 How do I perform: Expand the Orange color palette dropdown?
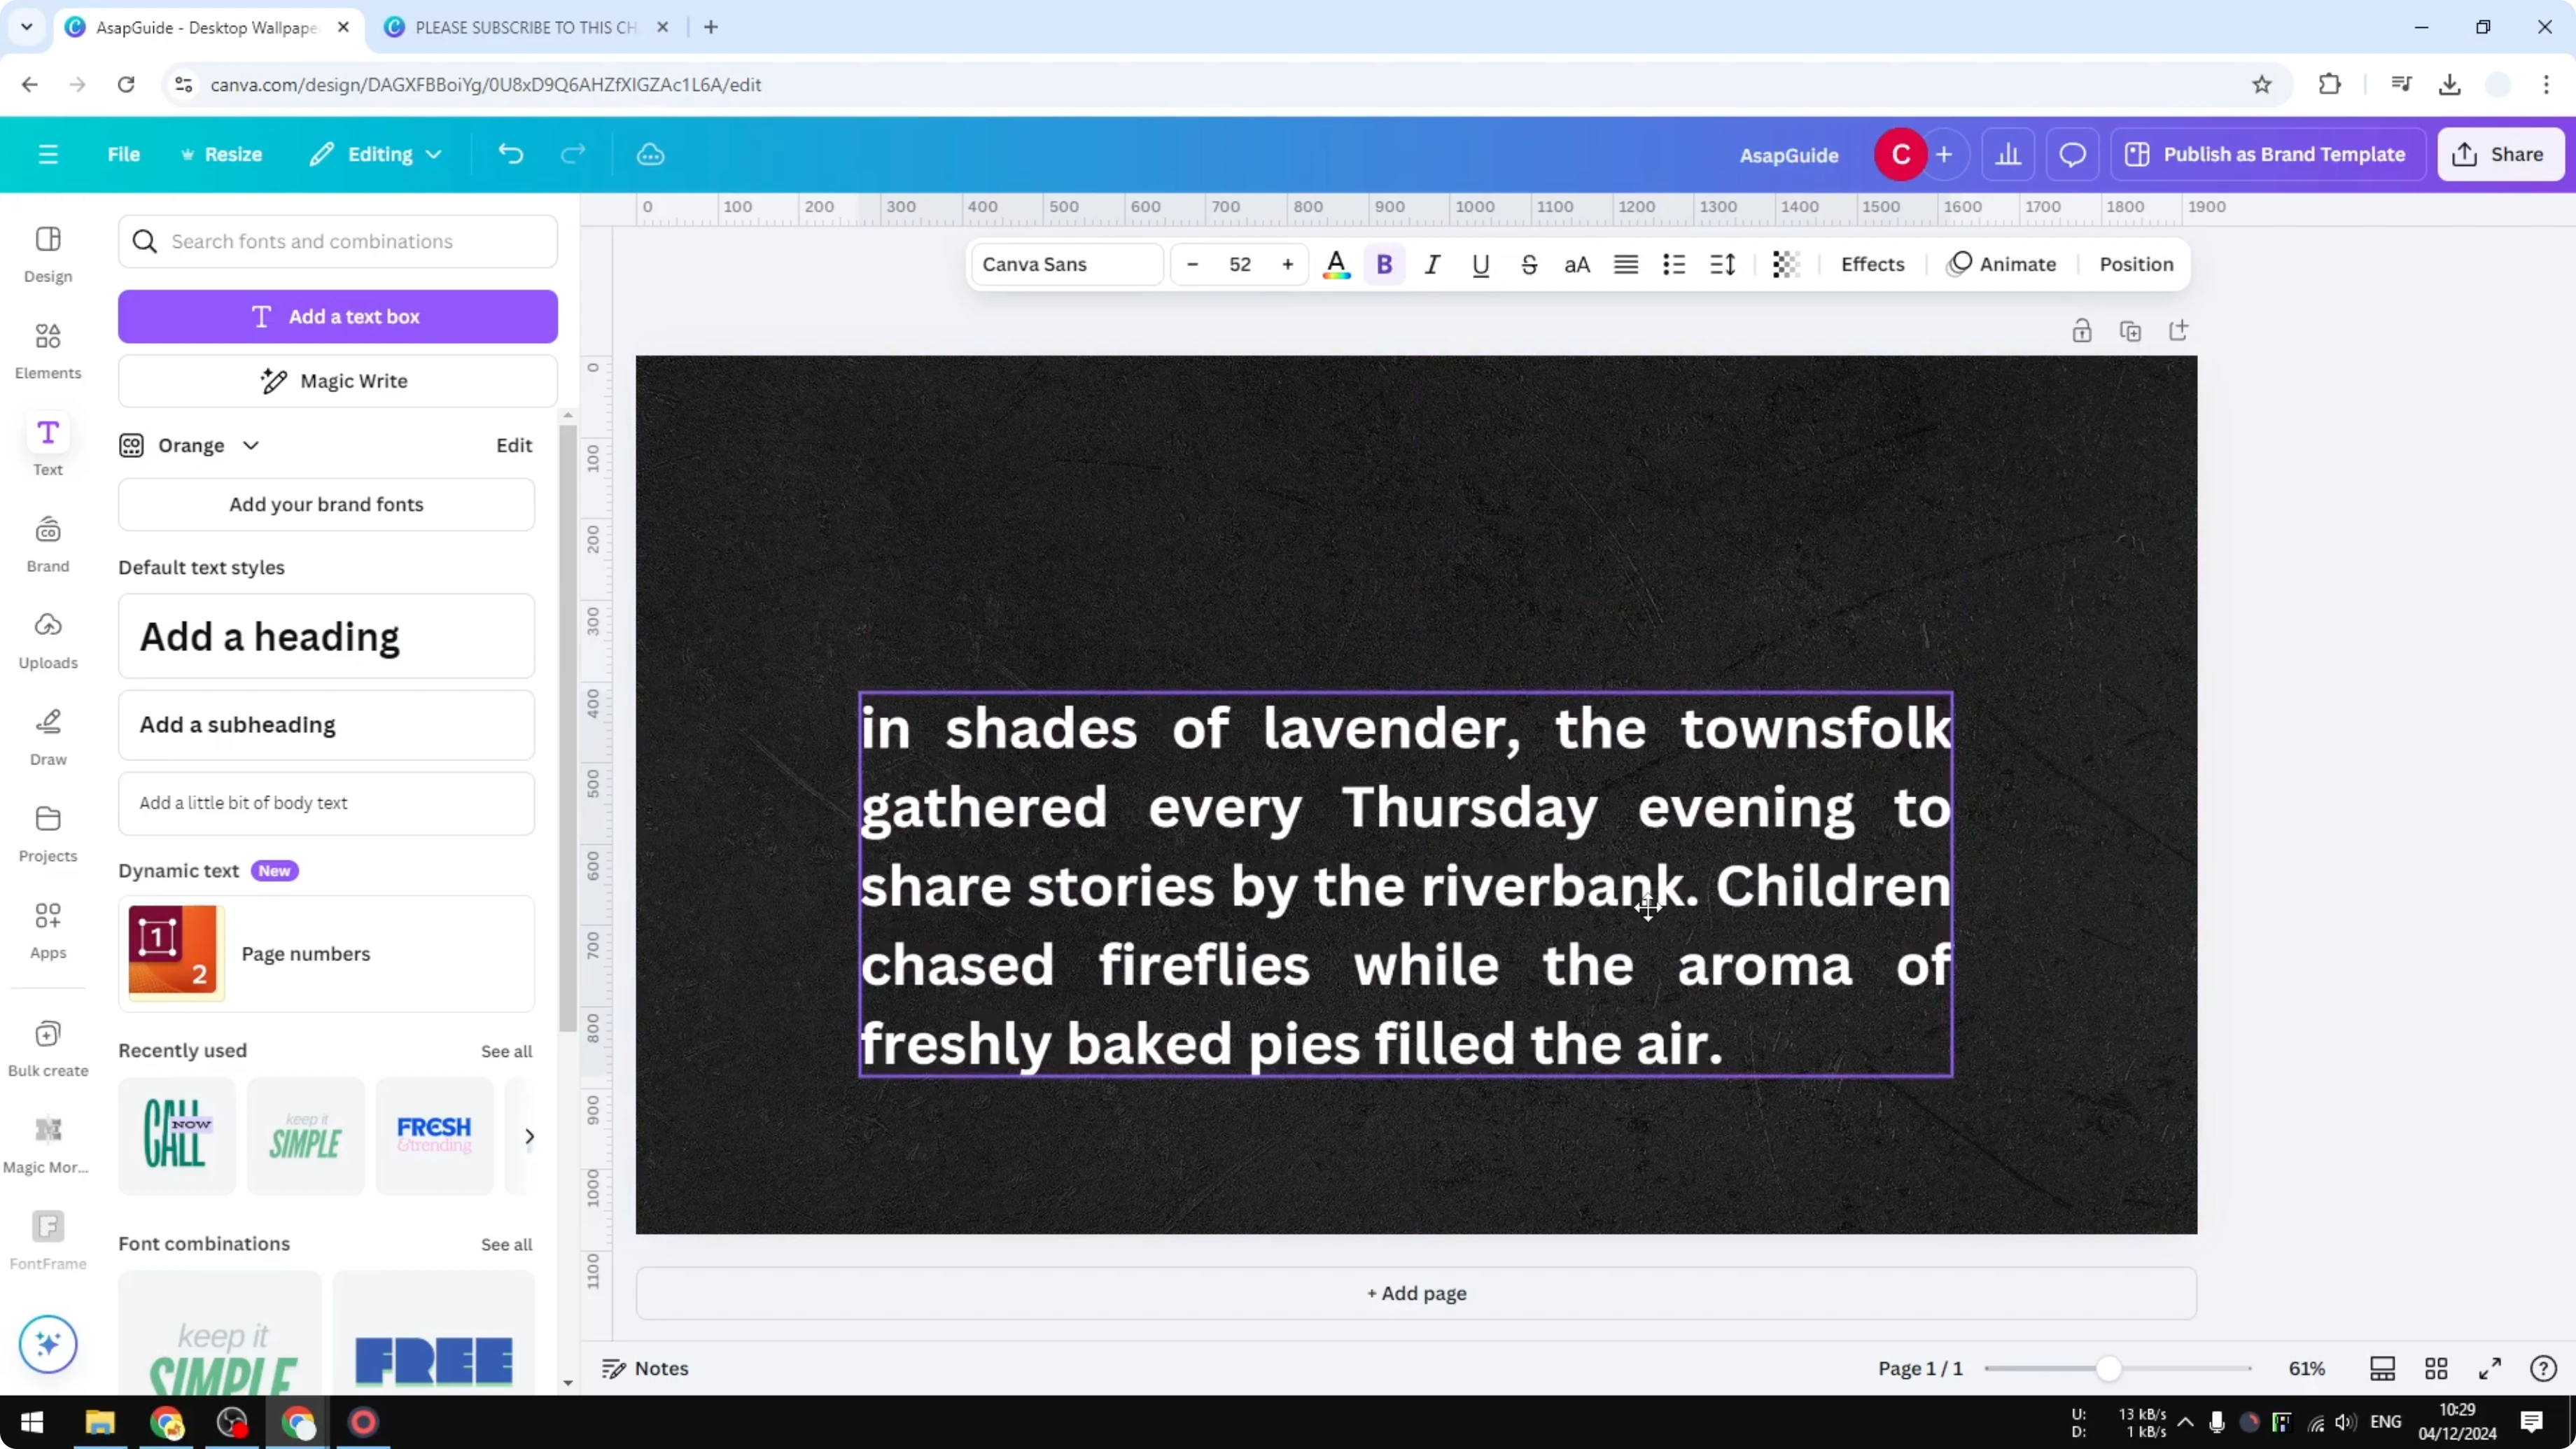pos(250,445)
